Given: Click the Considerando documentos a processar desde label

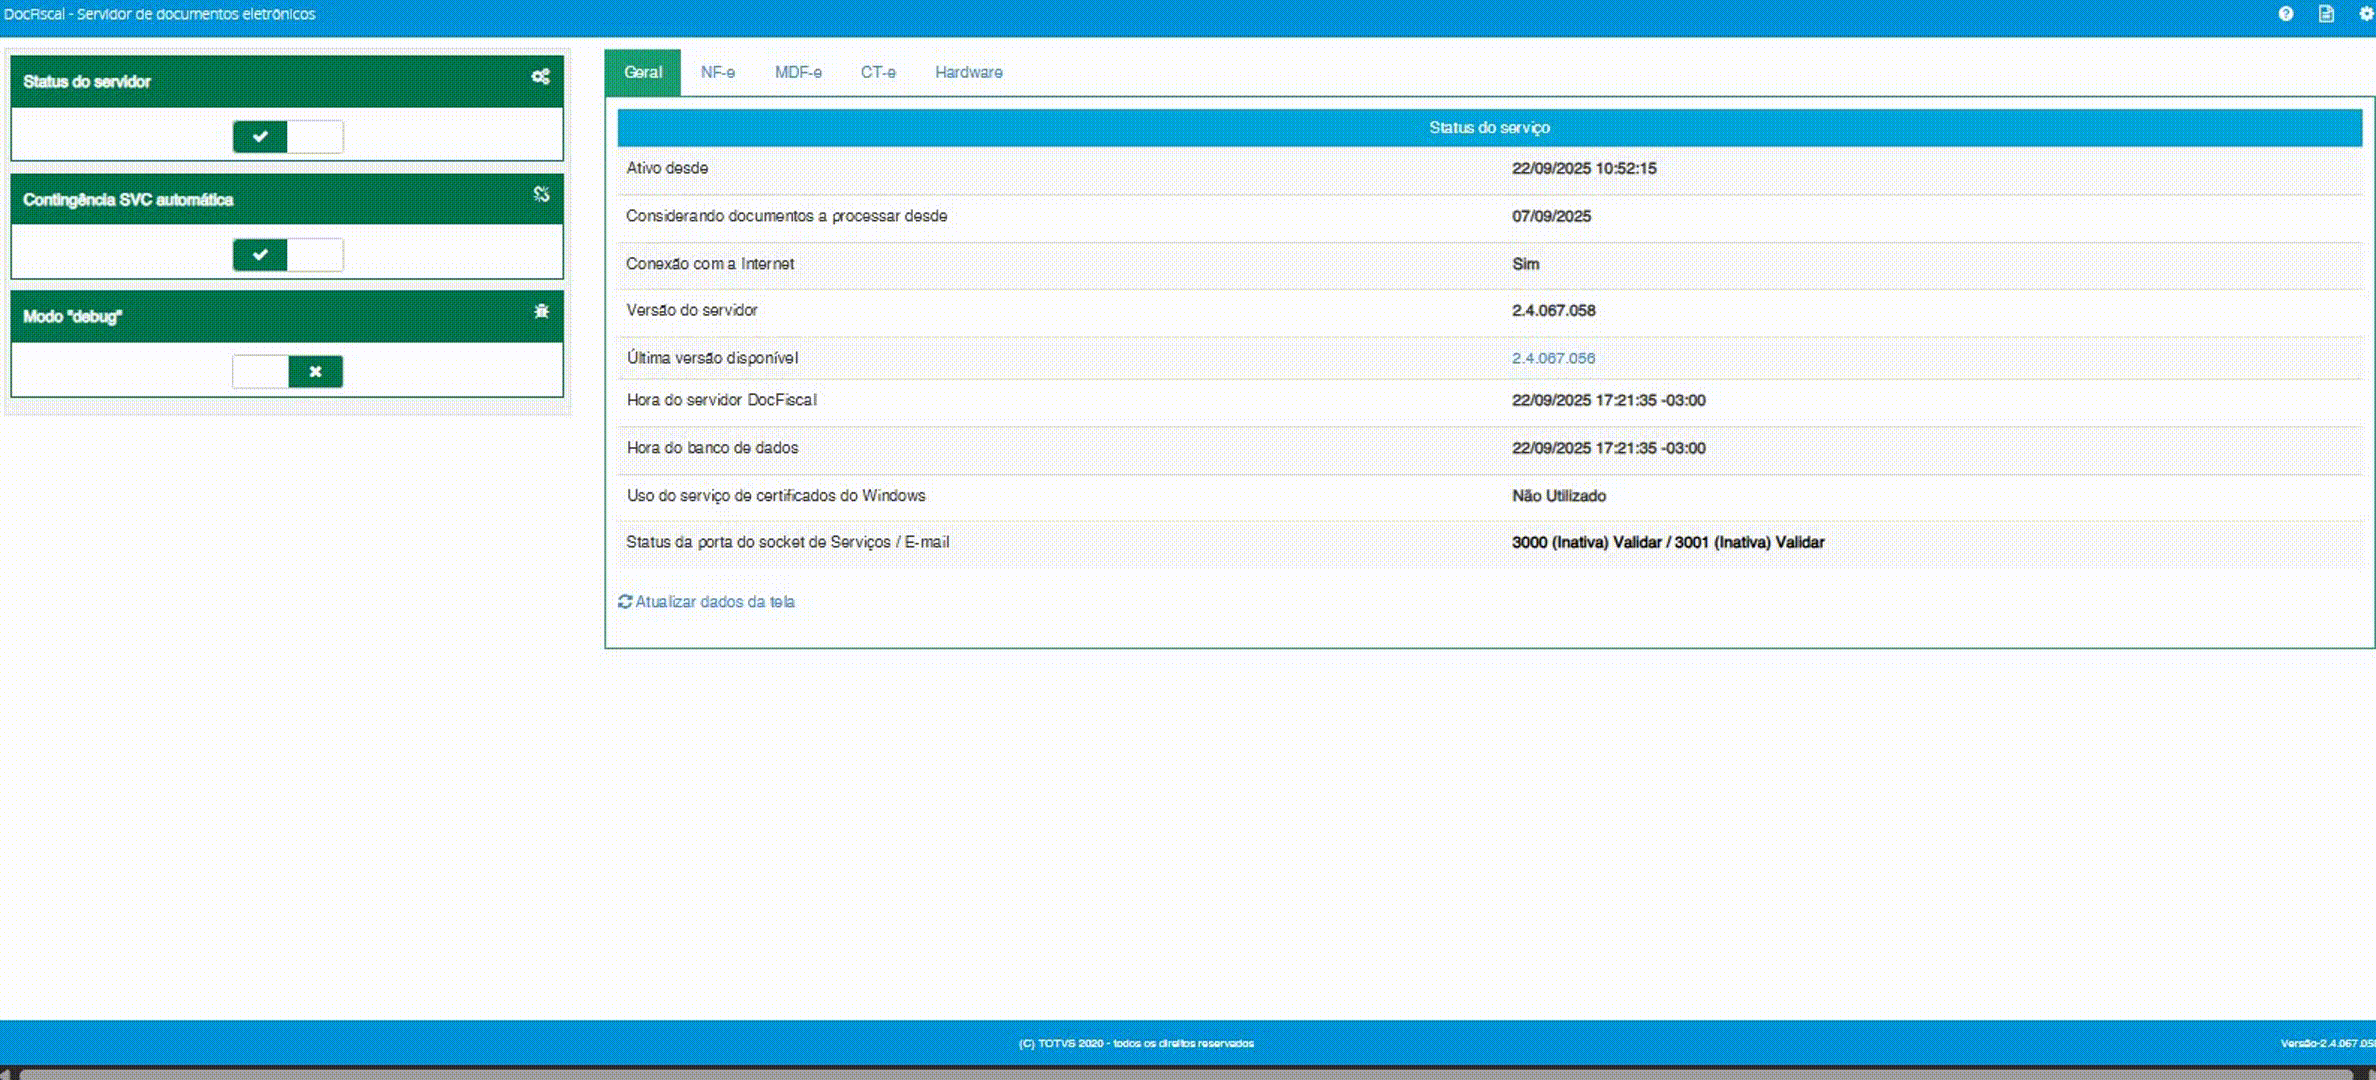Looking at the screenshot, I should point(786,216).
